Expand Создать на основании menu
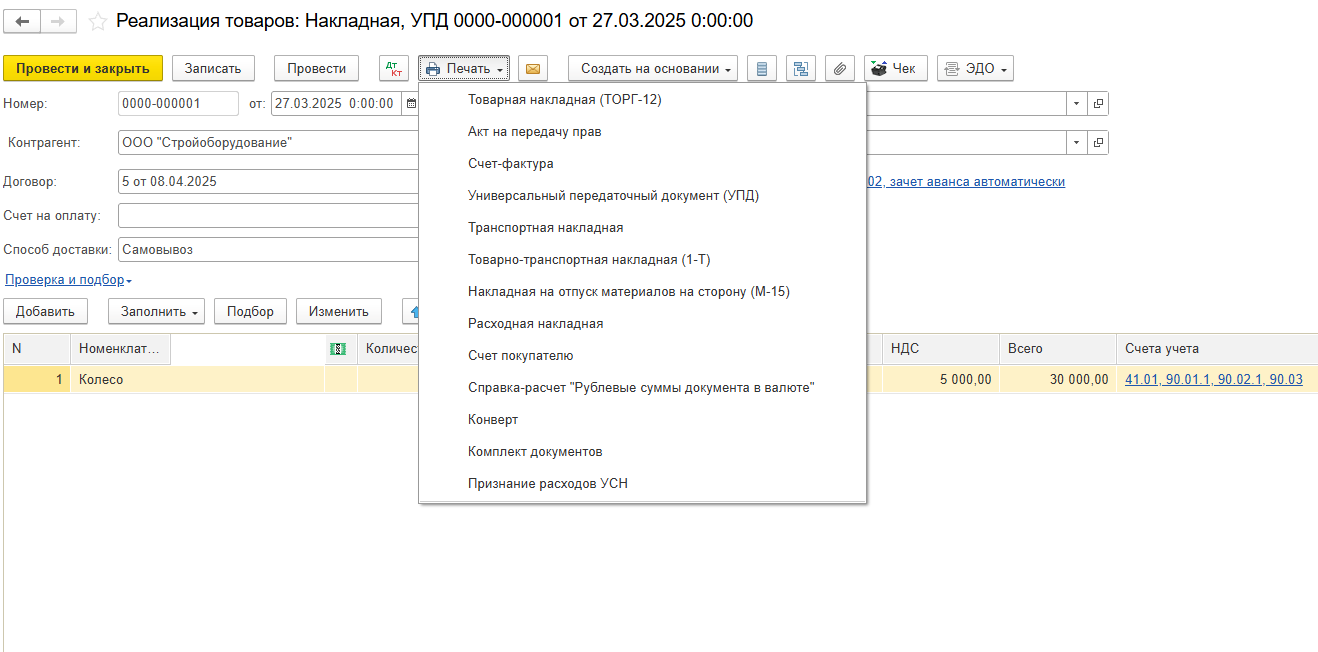1318x652 pixels. coord(653,68)
